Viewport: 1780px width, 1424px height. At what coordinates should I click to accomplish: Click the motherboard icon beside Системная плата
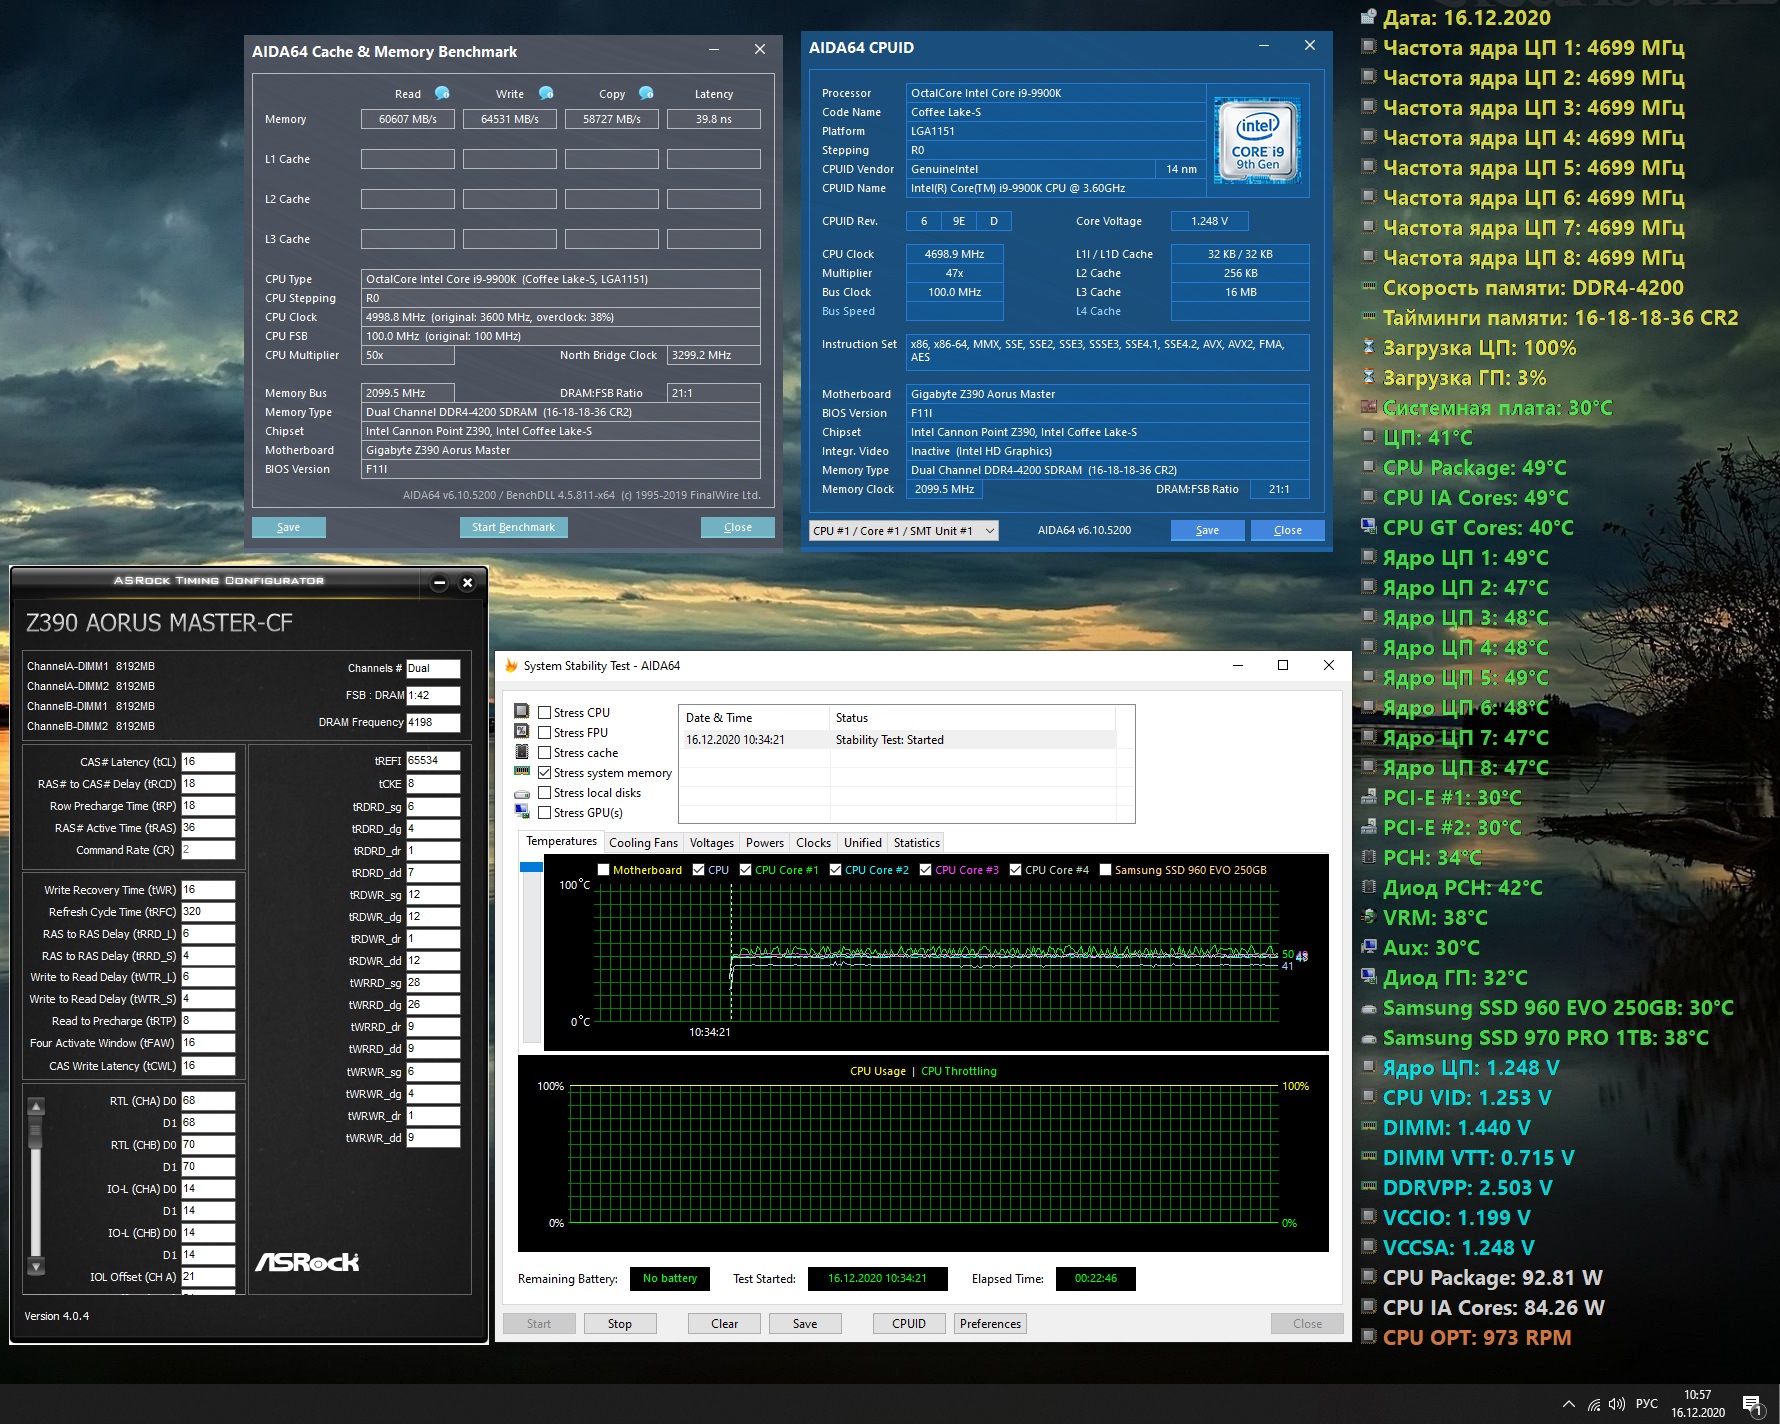point(1369,407)
